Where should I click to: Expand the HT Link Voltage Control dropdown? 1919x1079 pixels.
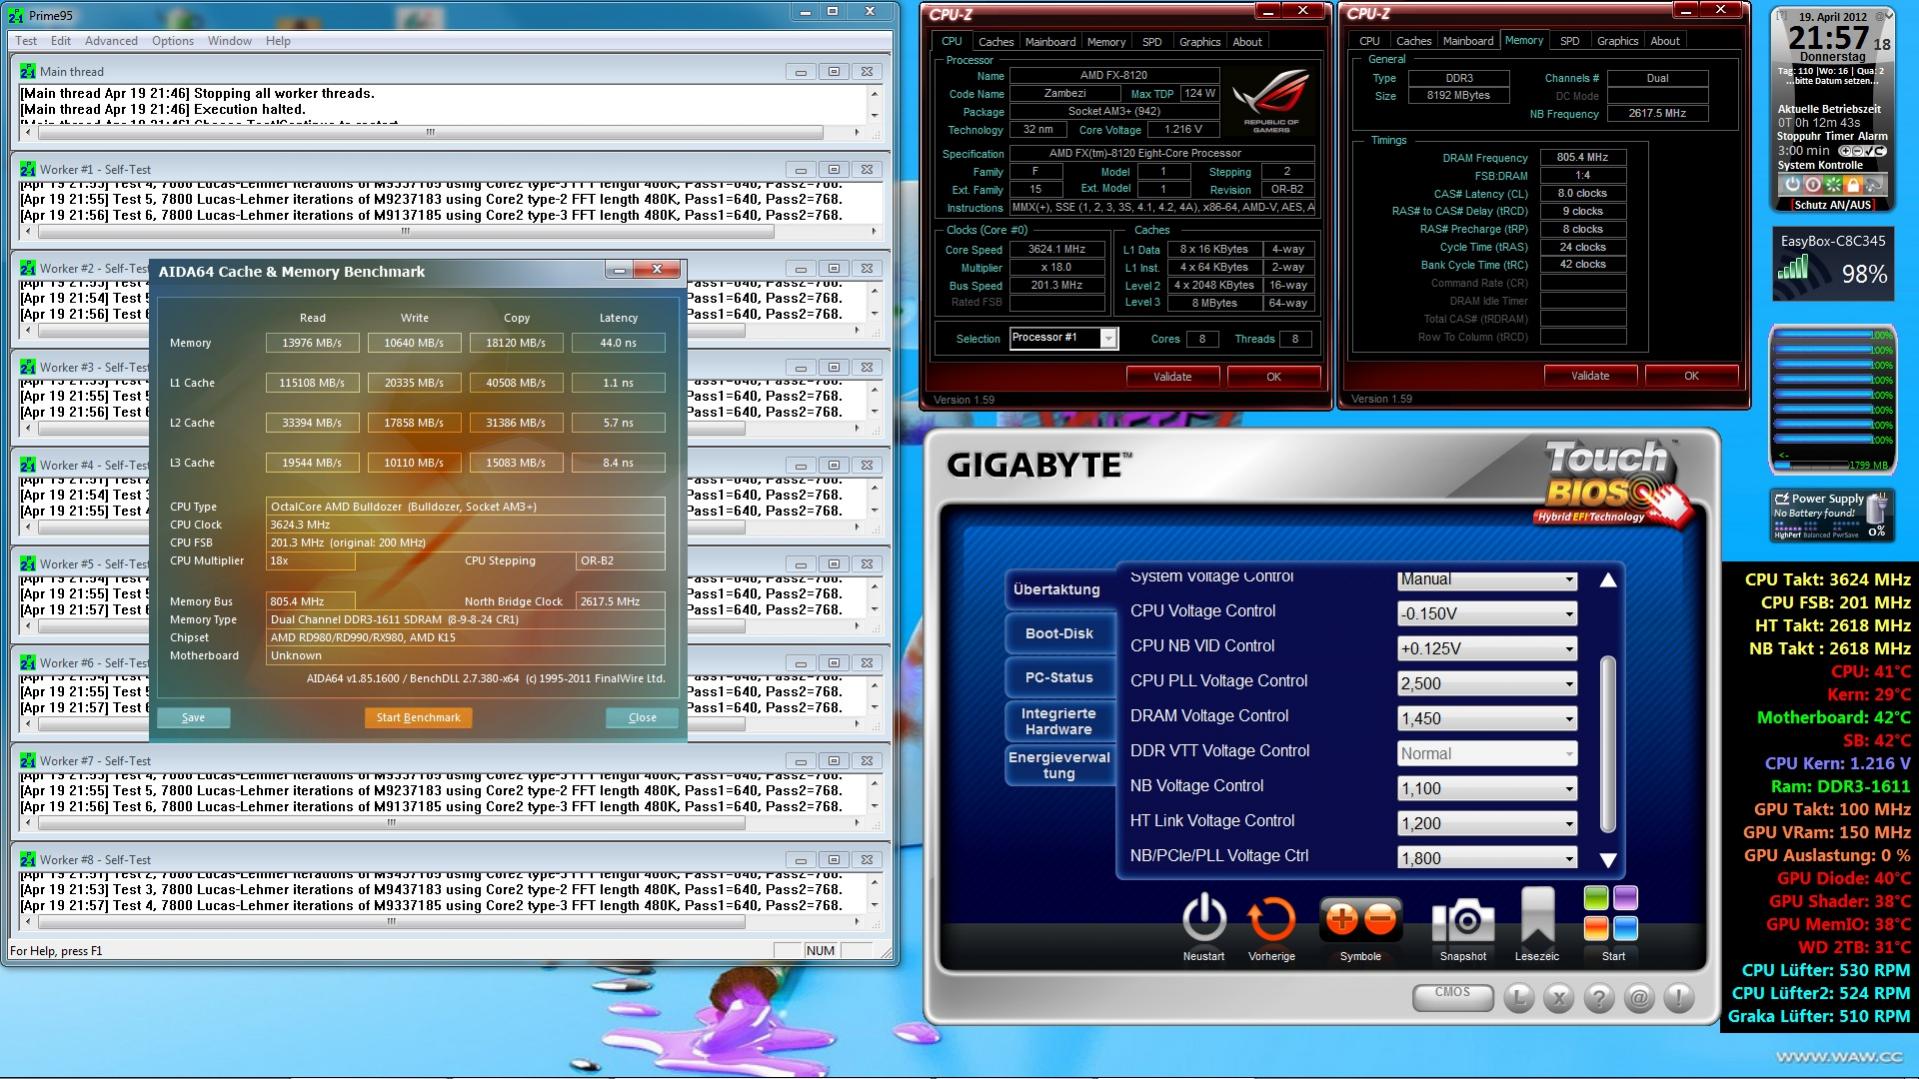[x=1487, y=824]
